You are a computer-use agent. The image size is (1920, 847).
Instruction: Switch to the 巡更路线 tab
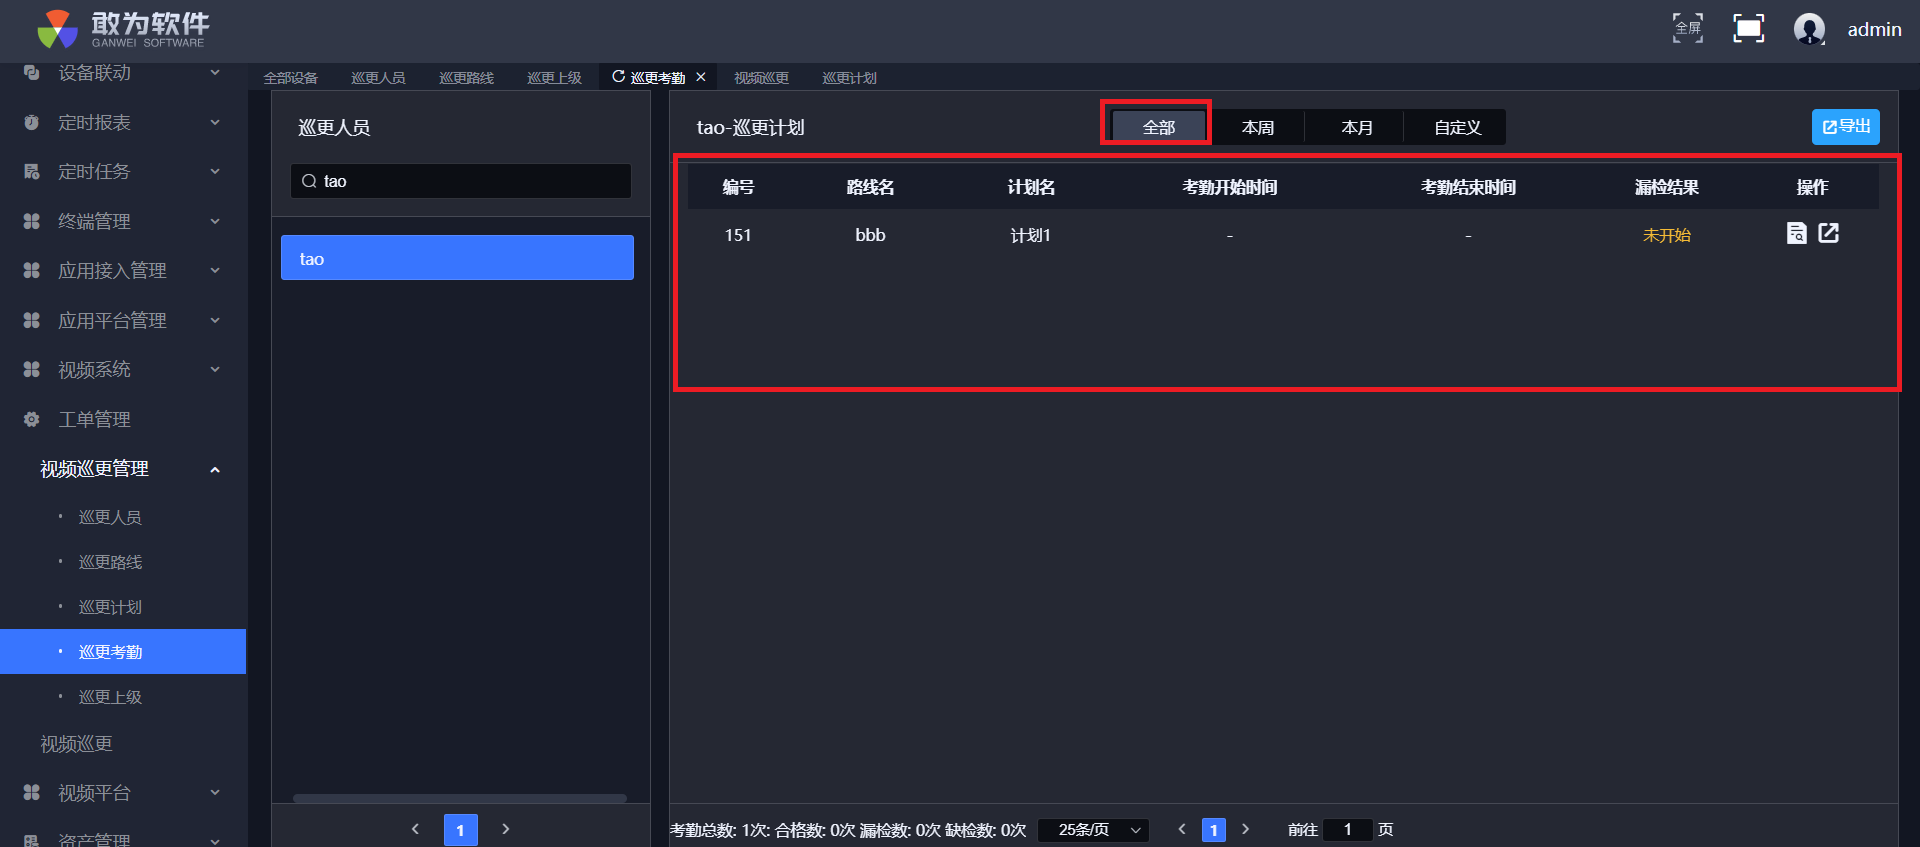point(467,78)
